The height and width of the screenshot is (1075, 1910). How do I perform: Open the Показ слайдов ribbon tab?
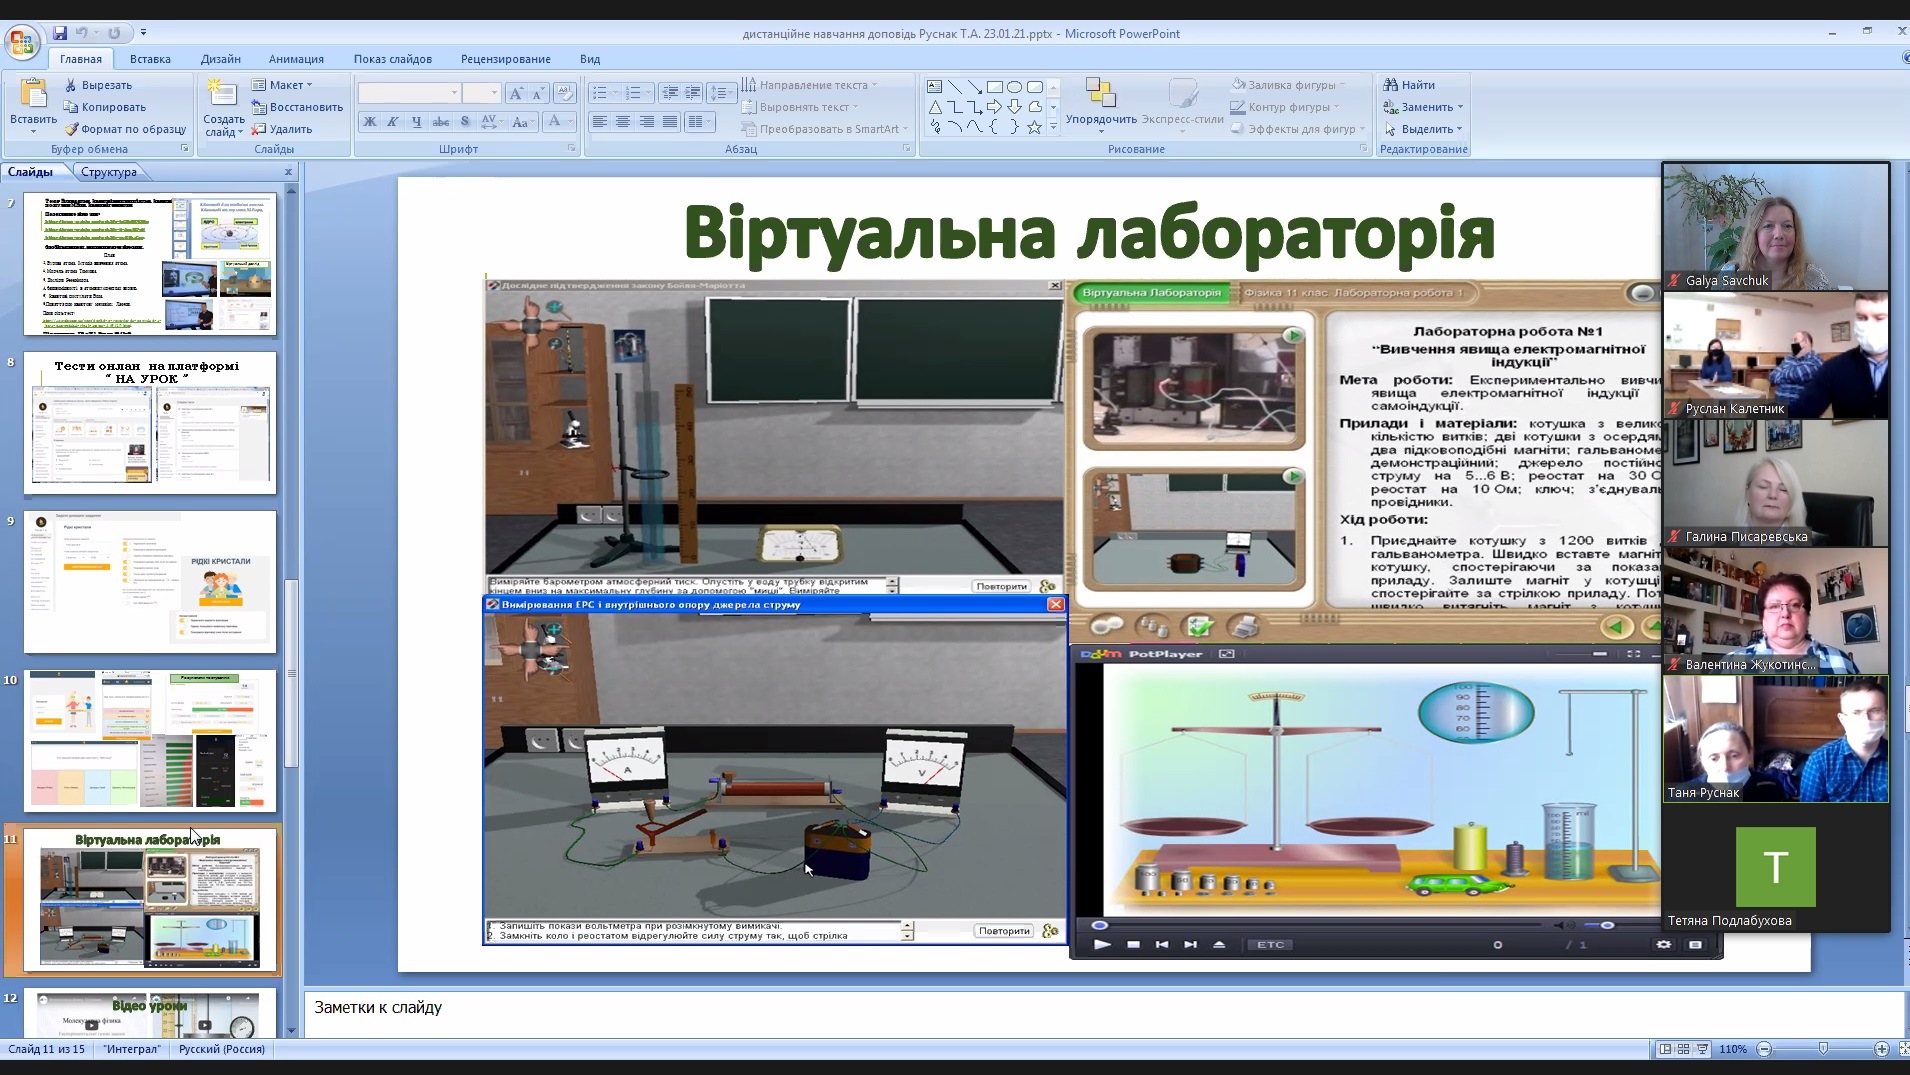(393, 59)
